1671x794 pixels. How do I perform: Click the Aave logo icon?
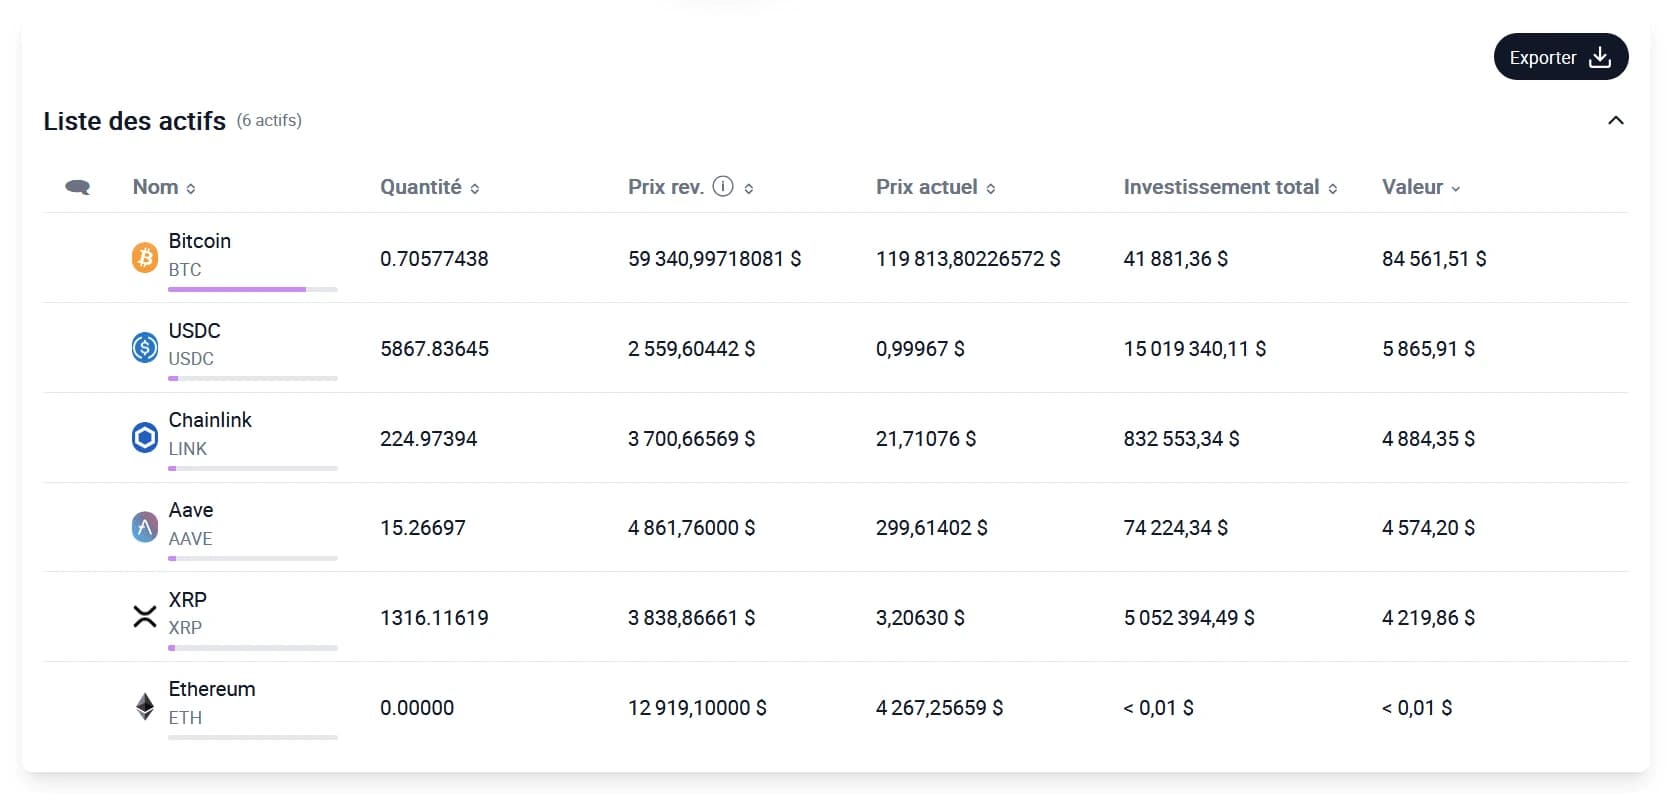coord(145,527)
